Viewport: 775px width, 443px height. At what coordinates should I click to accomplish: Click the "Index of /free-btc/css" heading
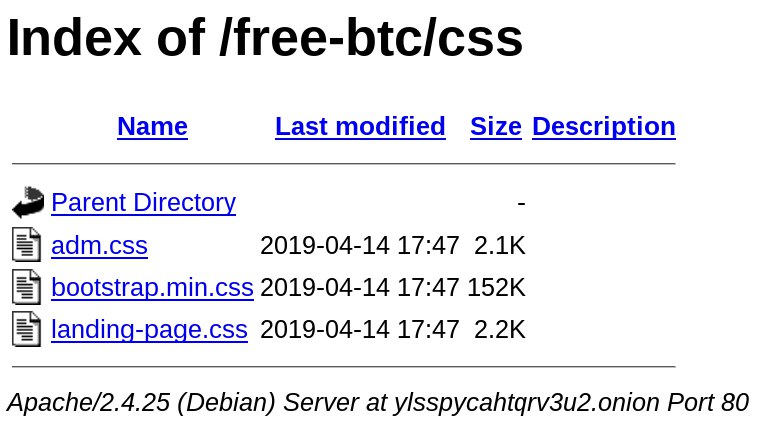265,38
